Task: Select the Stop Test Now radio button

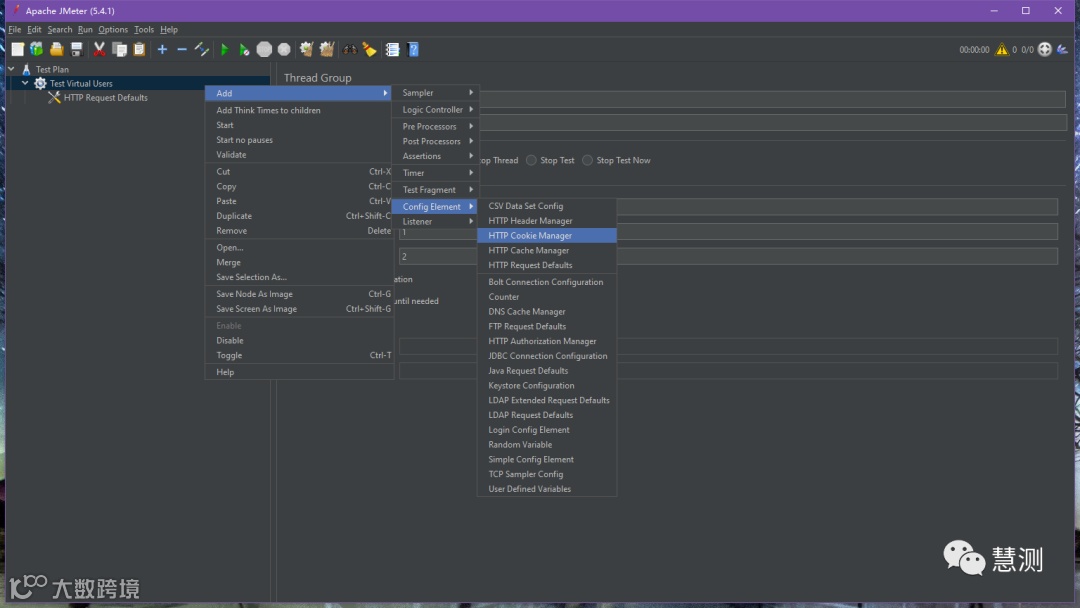Action: click(x=588, y=160)
